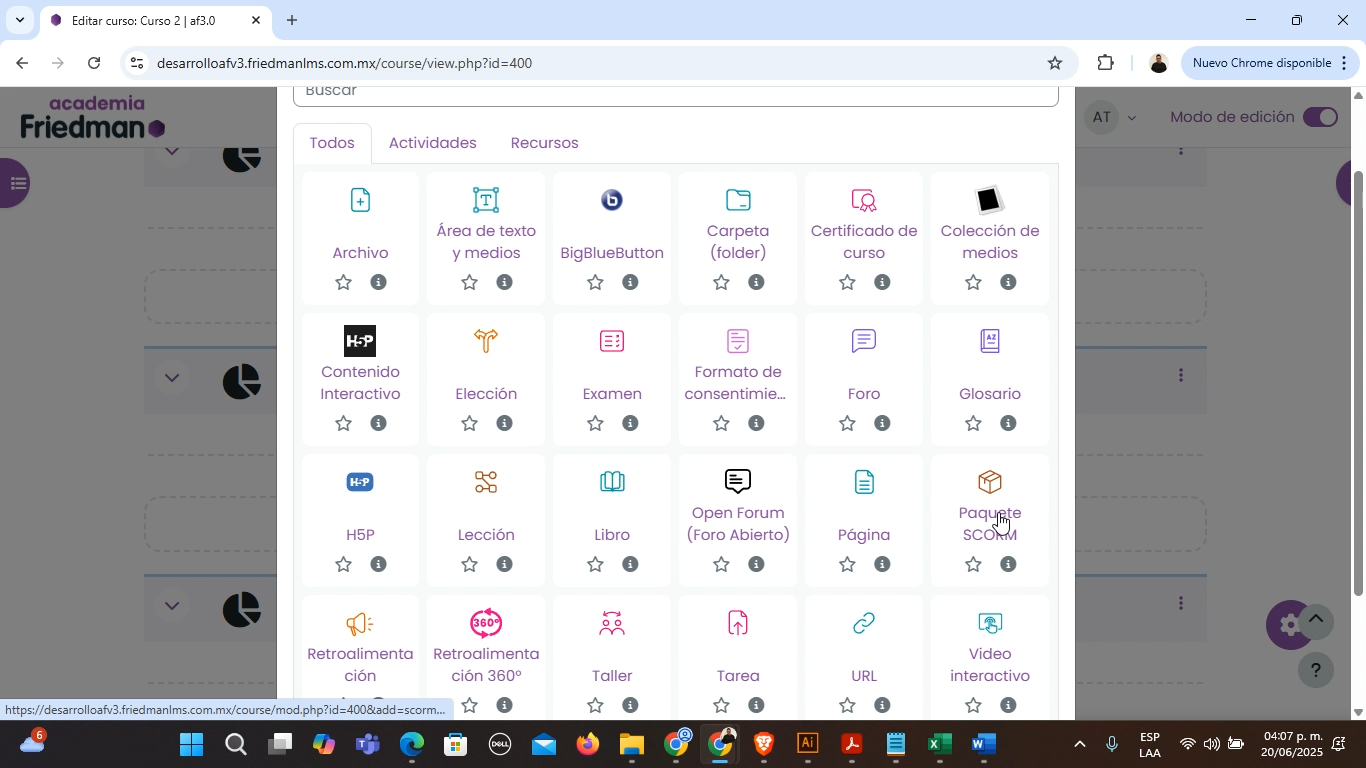Choose the Retroalimentación 360° icon

tap(486, 623)
